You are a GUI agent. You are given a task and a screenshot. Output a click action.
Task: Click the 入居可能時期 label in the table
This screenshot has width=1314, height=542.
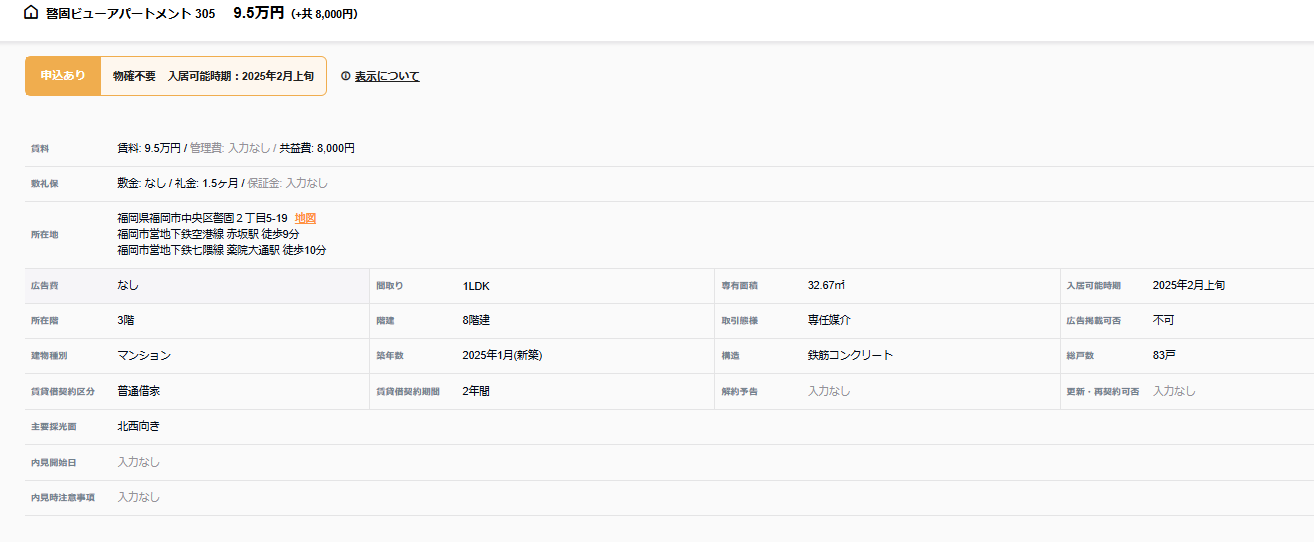coord(1094,286)
